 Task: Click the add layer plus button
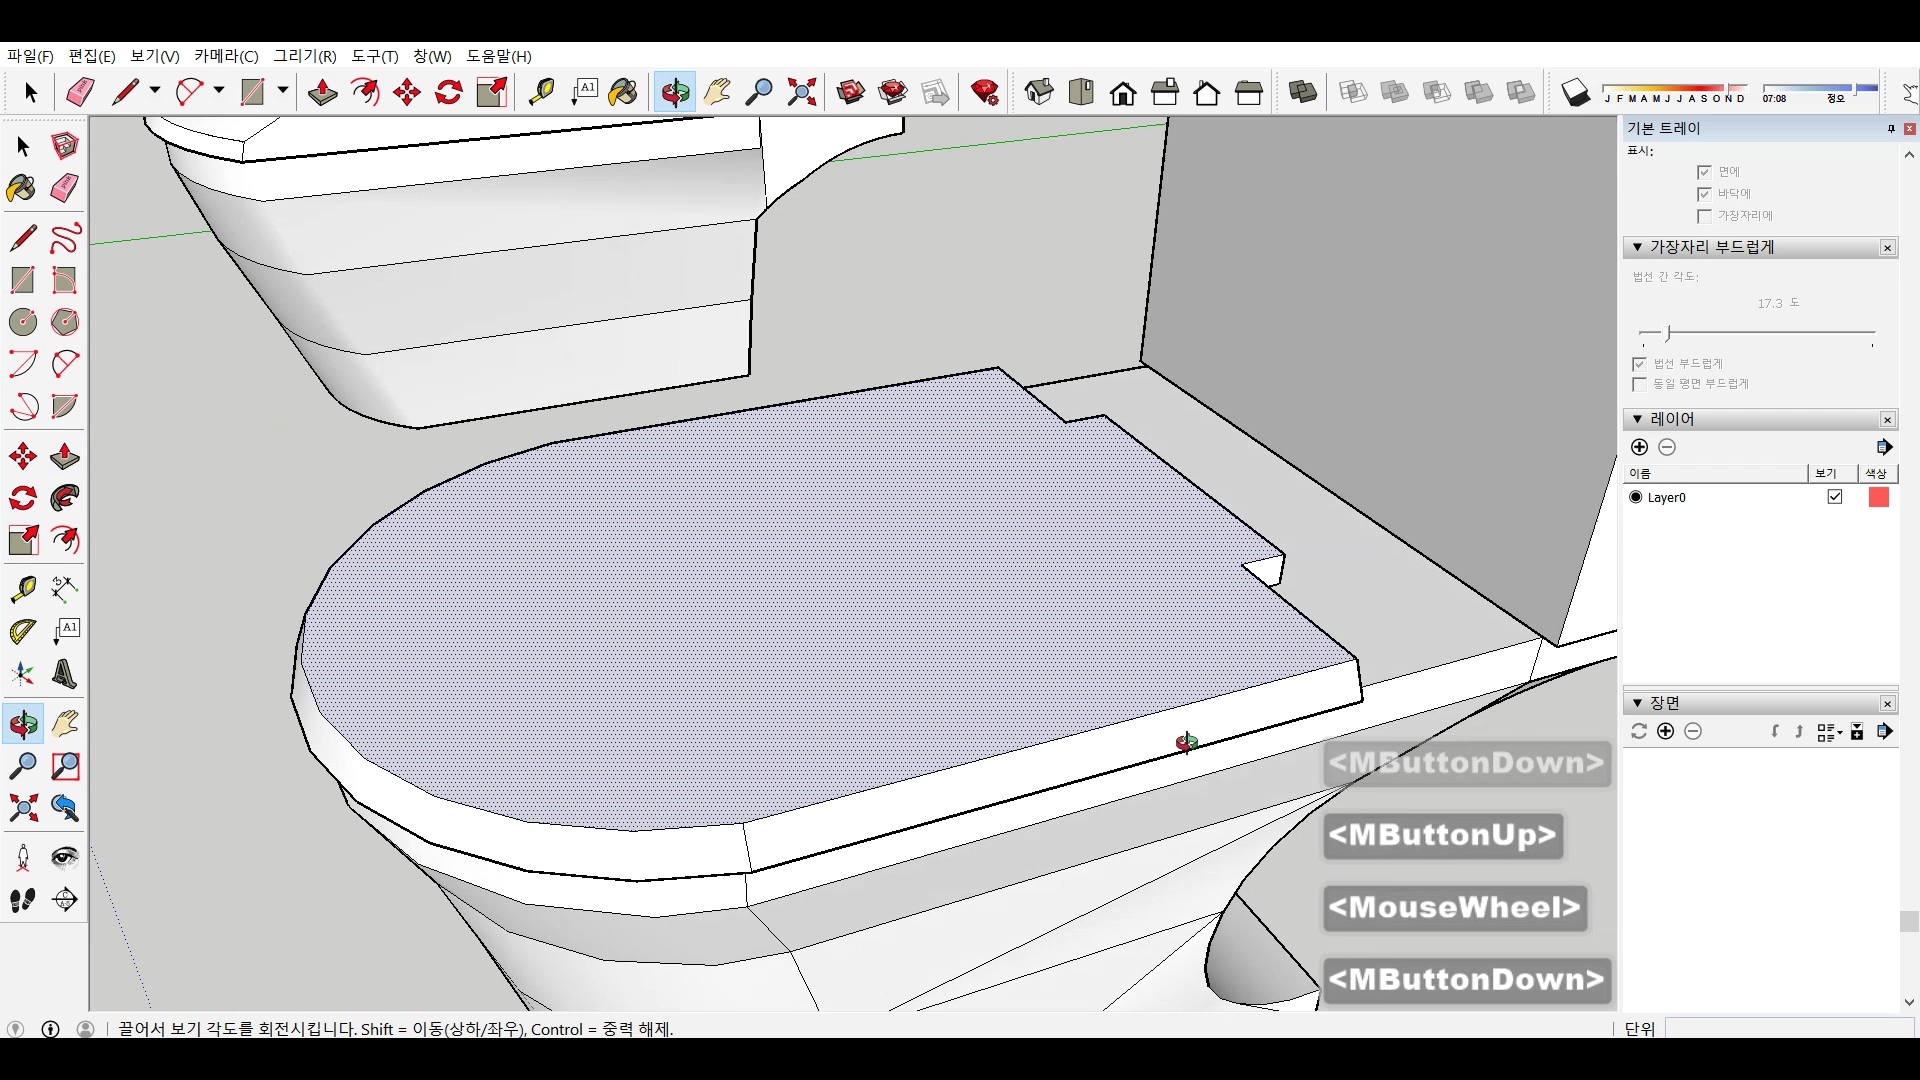(x=1639, y=447)
